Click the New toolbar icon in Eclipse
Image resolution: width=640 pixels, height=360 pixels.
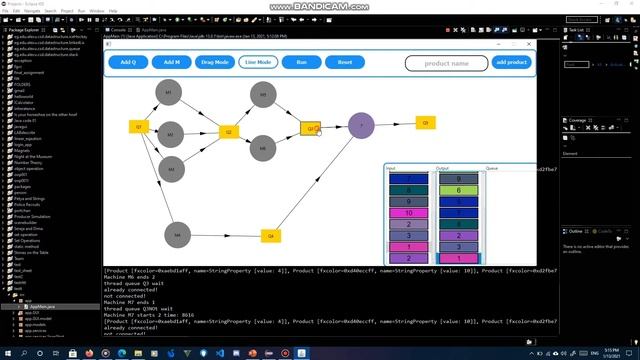[x=6, y=20]
